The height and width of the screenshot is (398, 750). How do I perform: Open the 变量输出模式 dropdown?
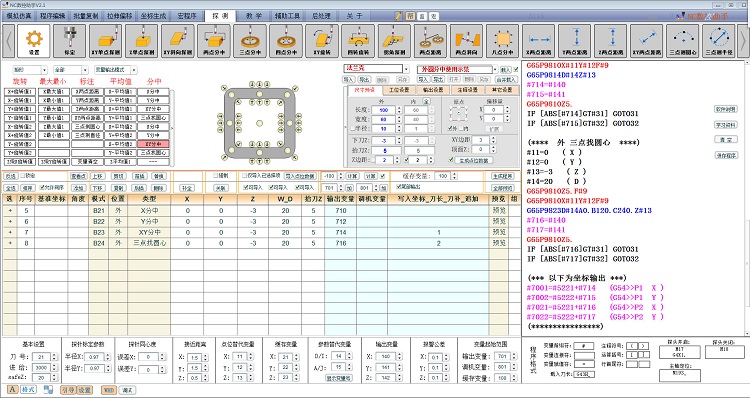click(x=115, y=70)
